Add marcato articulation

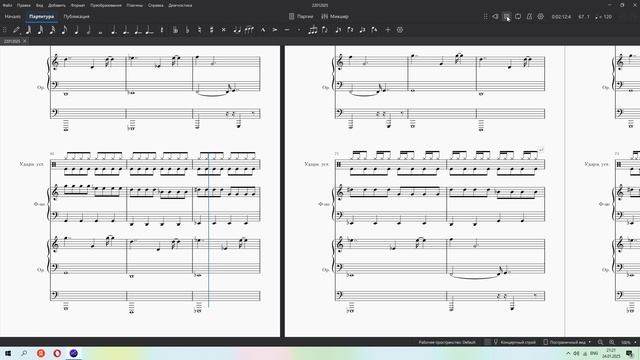tap(263, 30)
